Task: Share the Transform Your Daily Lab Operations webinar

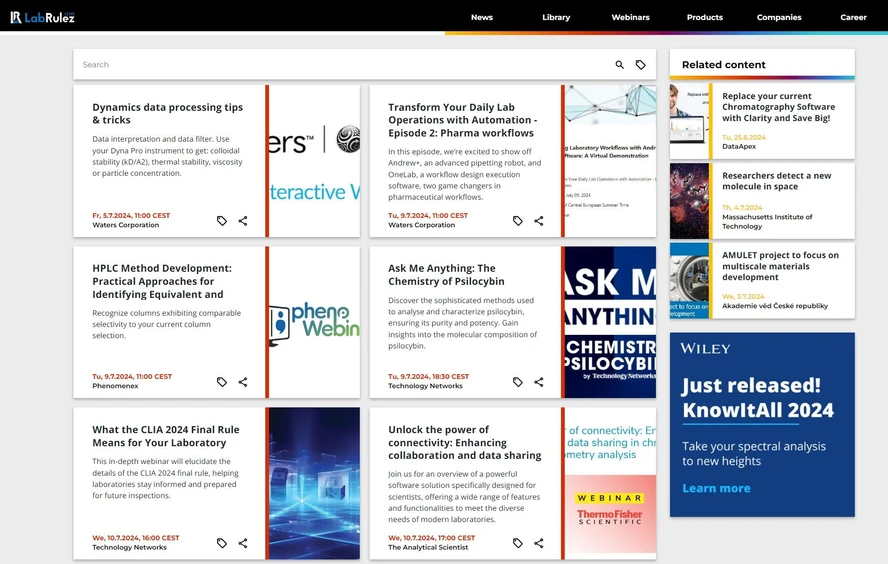Action: 539,221
